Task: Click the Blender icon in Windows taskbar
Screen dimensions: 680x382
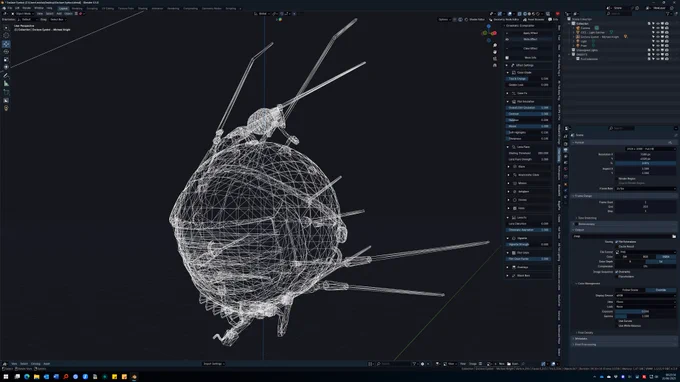Action: 134,377
